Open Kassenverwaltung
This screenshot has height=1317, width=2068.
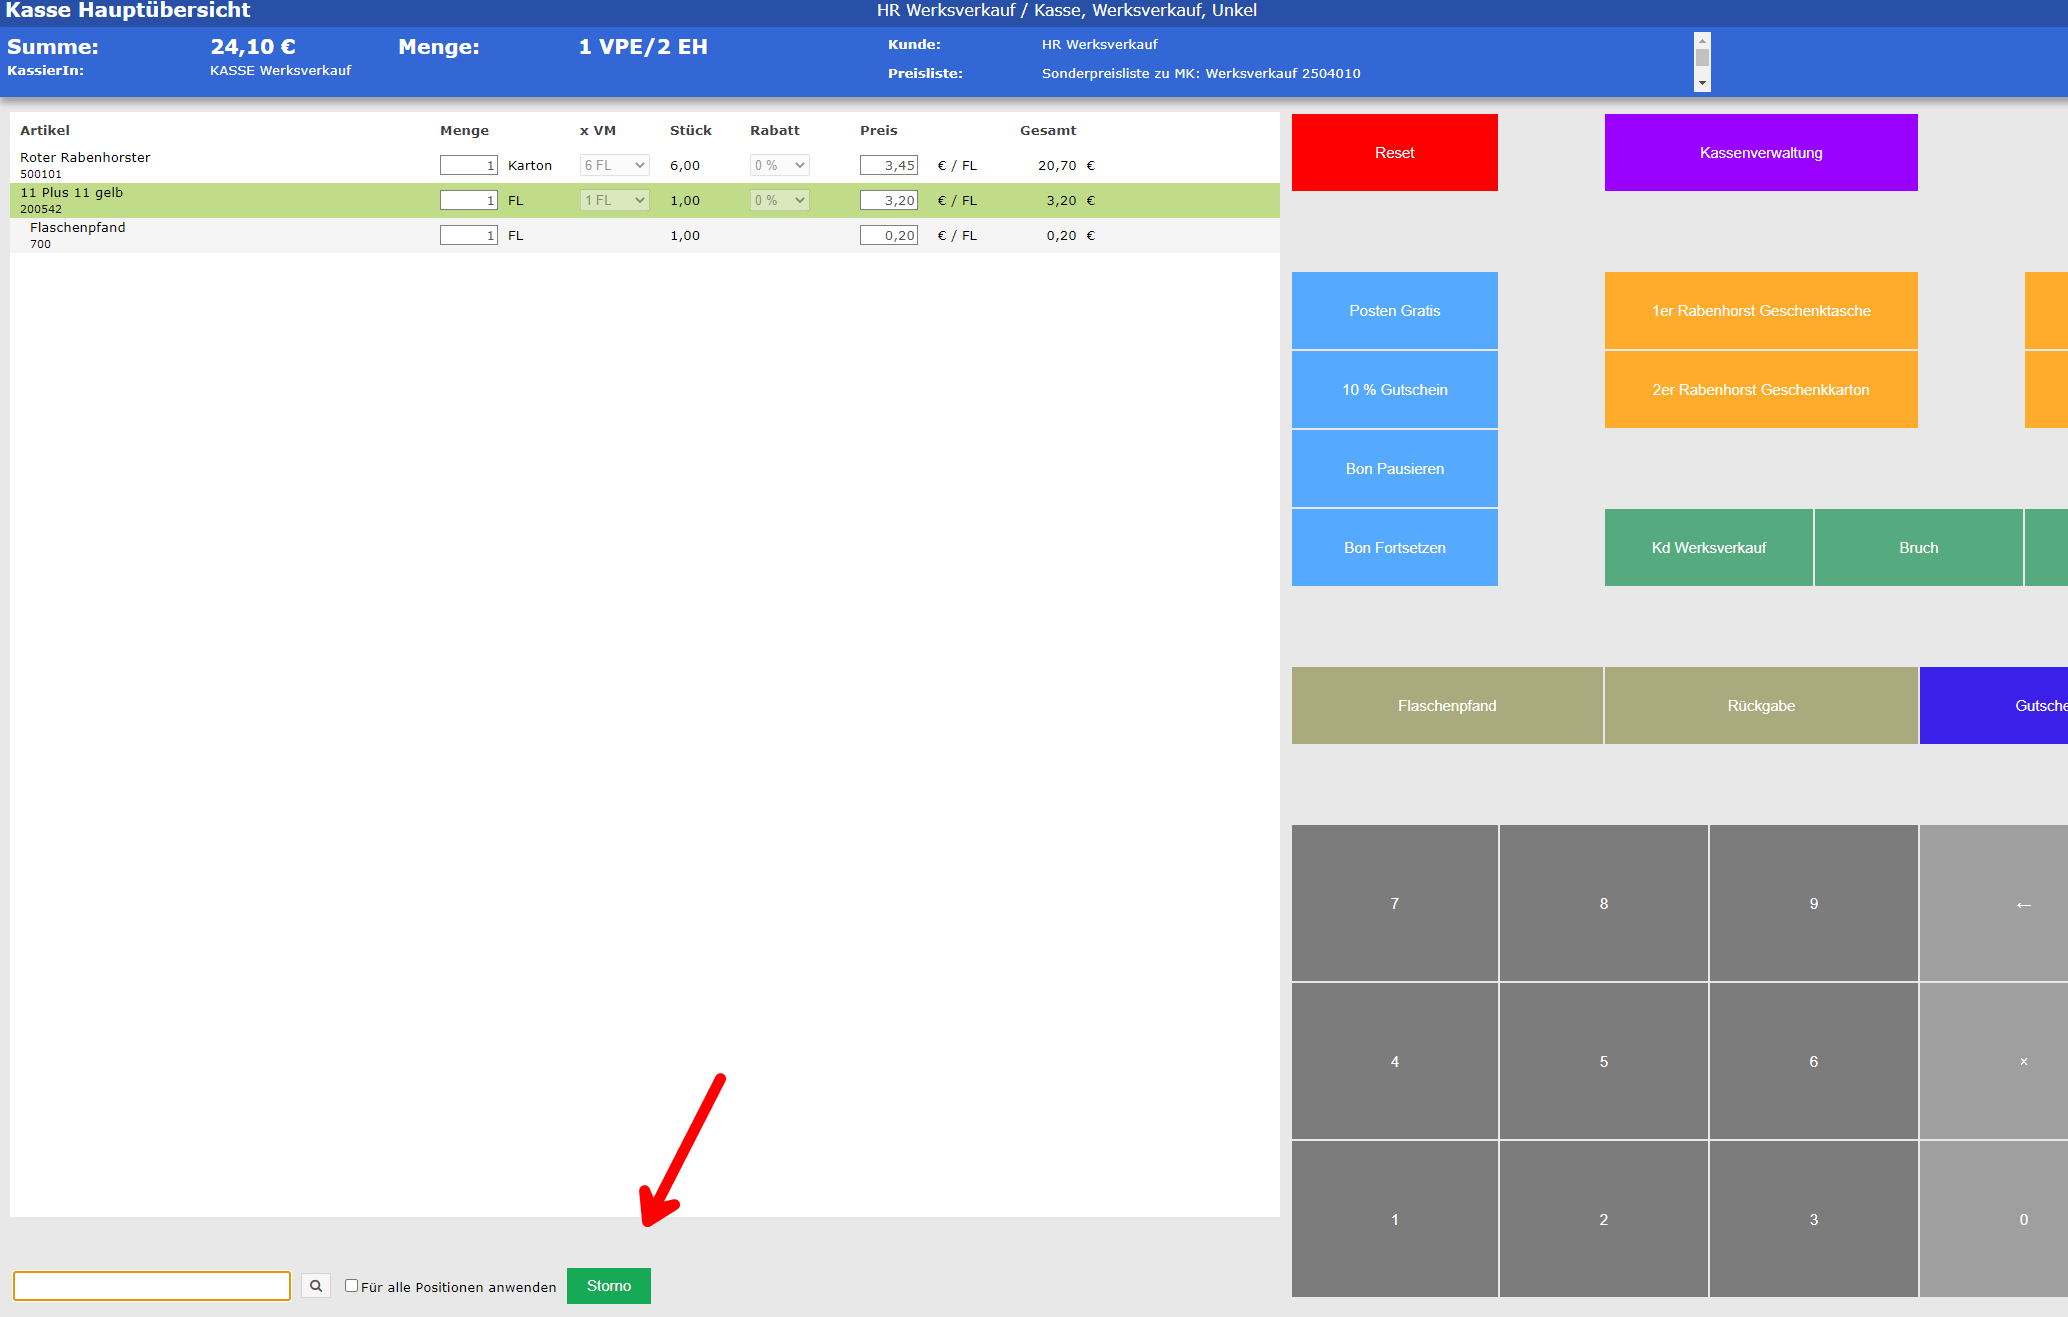tap(1760, 152)
